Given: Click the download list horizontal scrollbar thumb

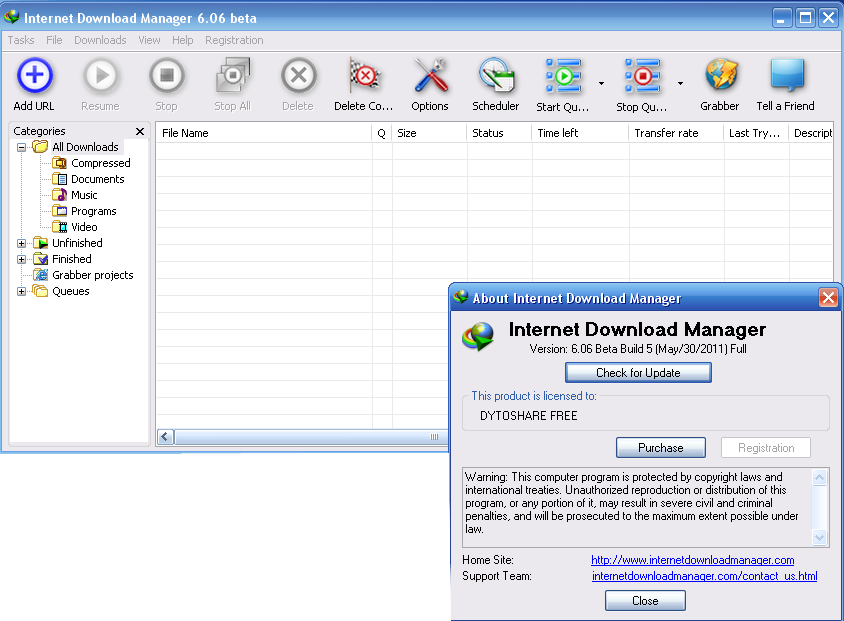Looking at the screenshot, I should [x=312, y=437].
